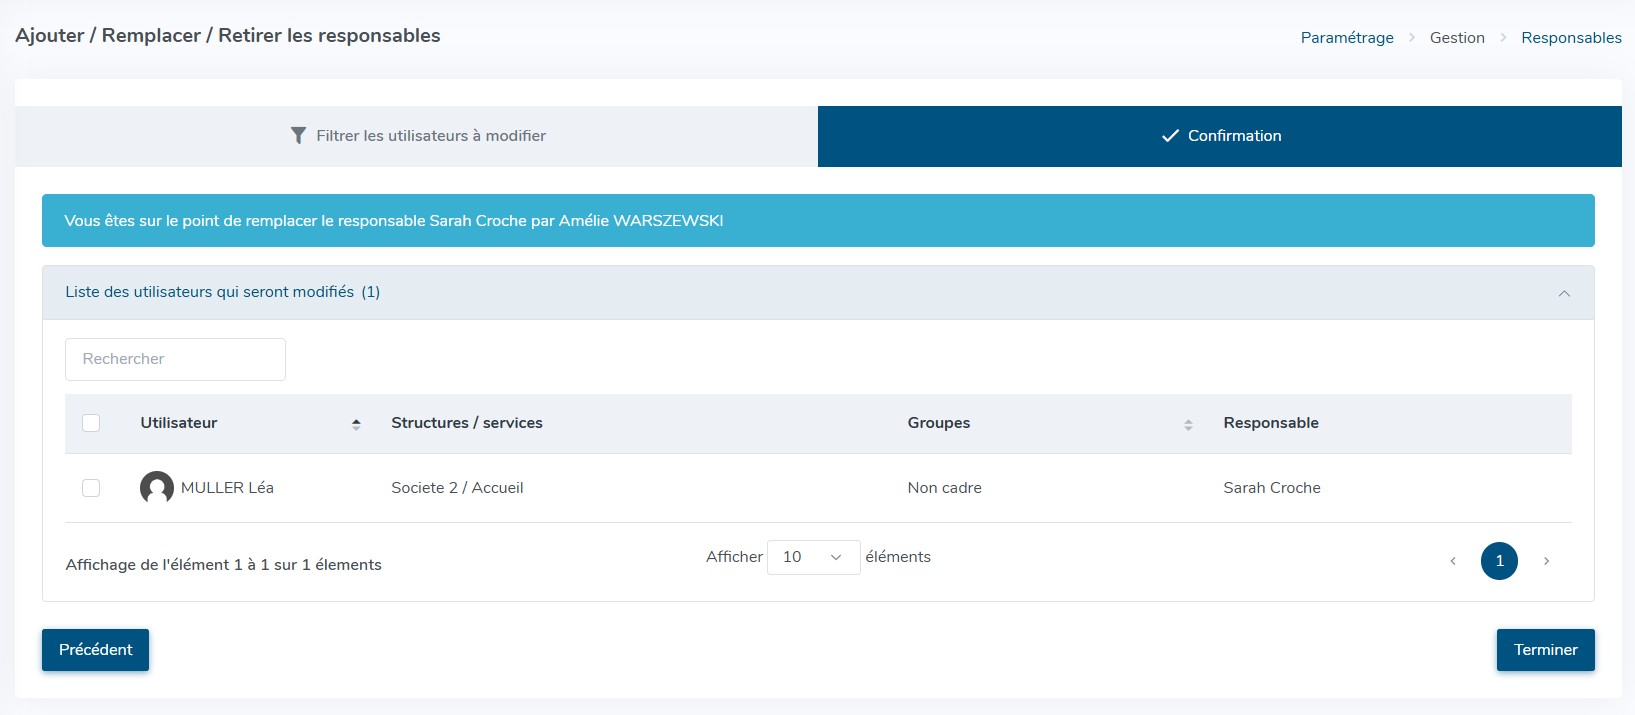Click the filter funnel icon
This screenshot has width=1635, height=715.
[298, 136]
